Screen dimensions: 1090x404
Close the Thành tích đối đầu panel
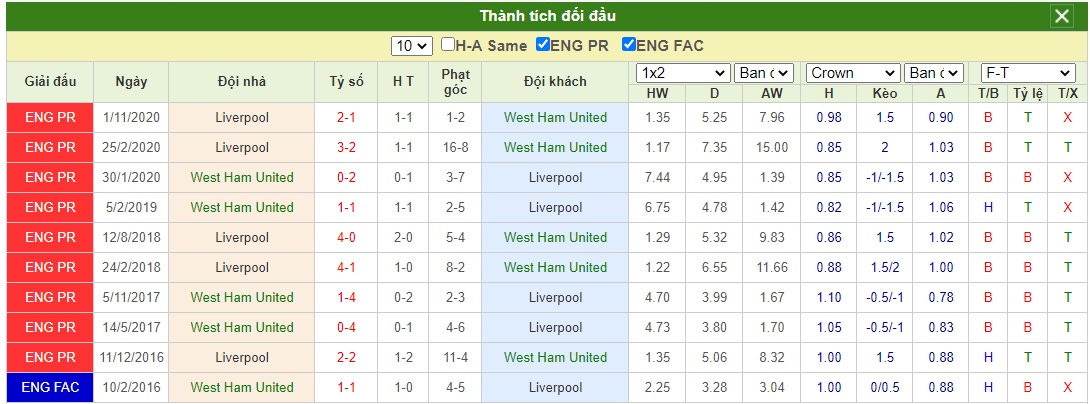1061,16
